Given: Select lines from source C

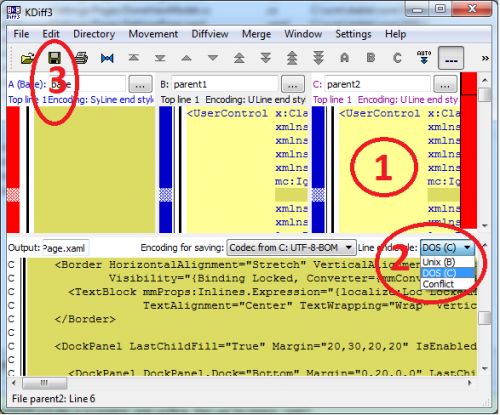Looking at the screenshot, I should point(397,58).
